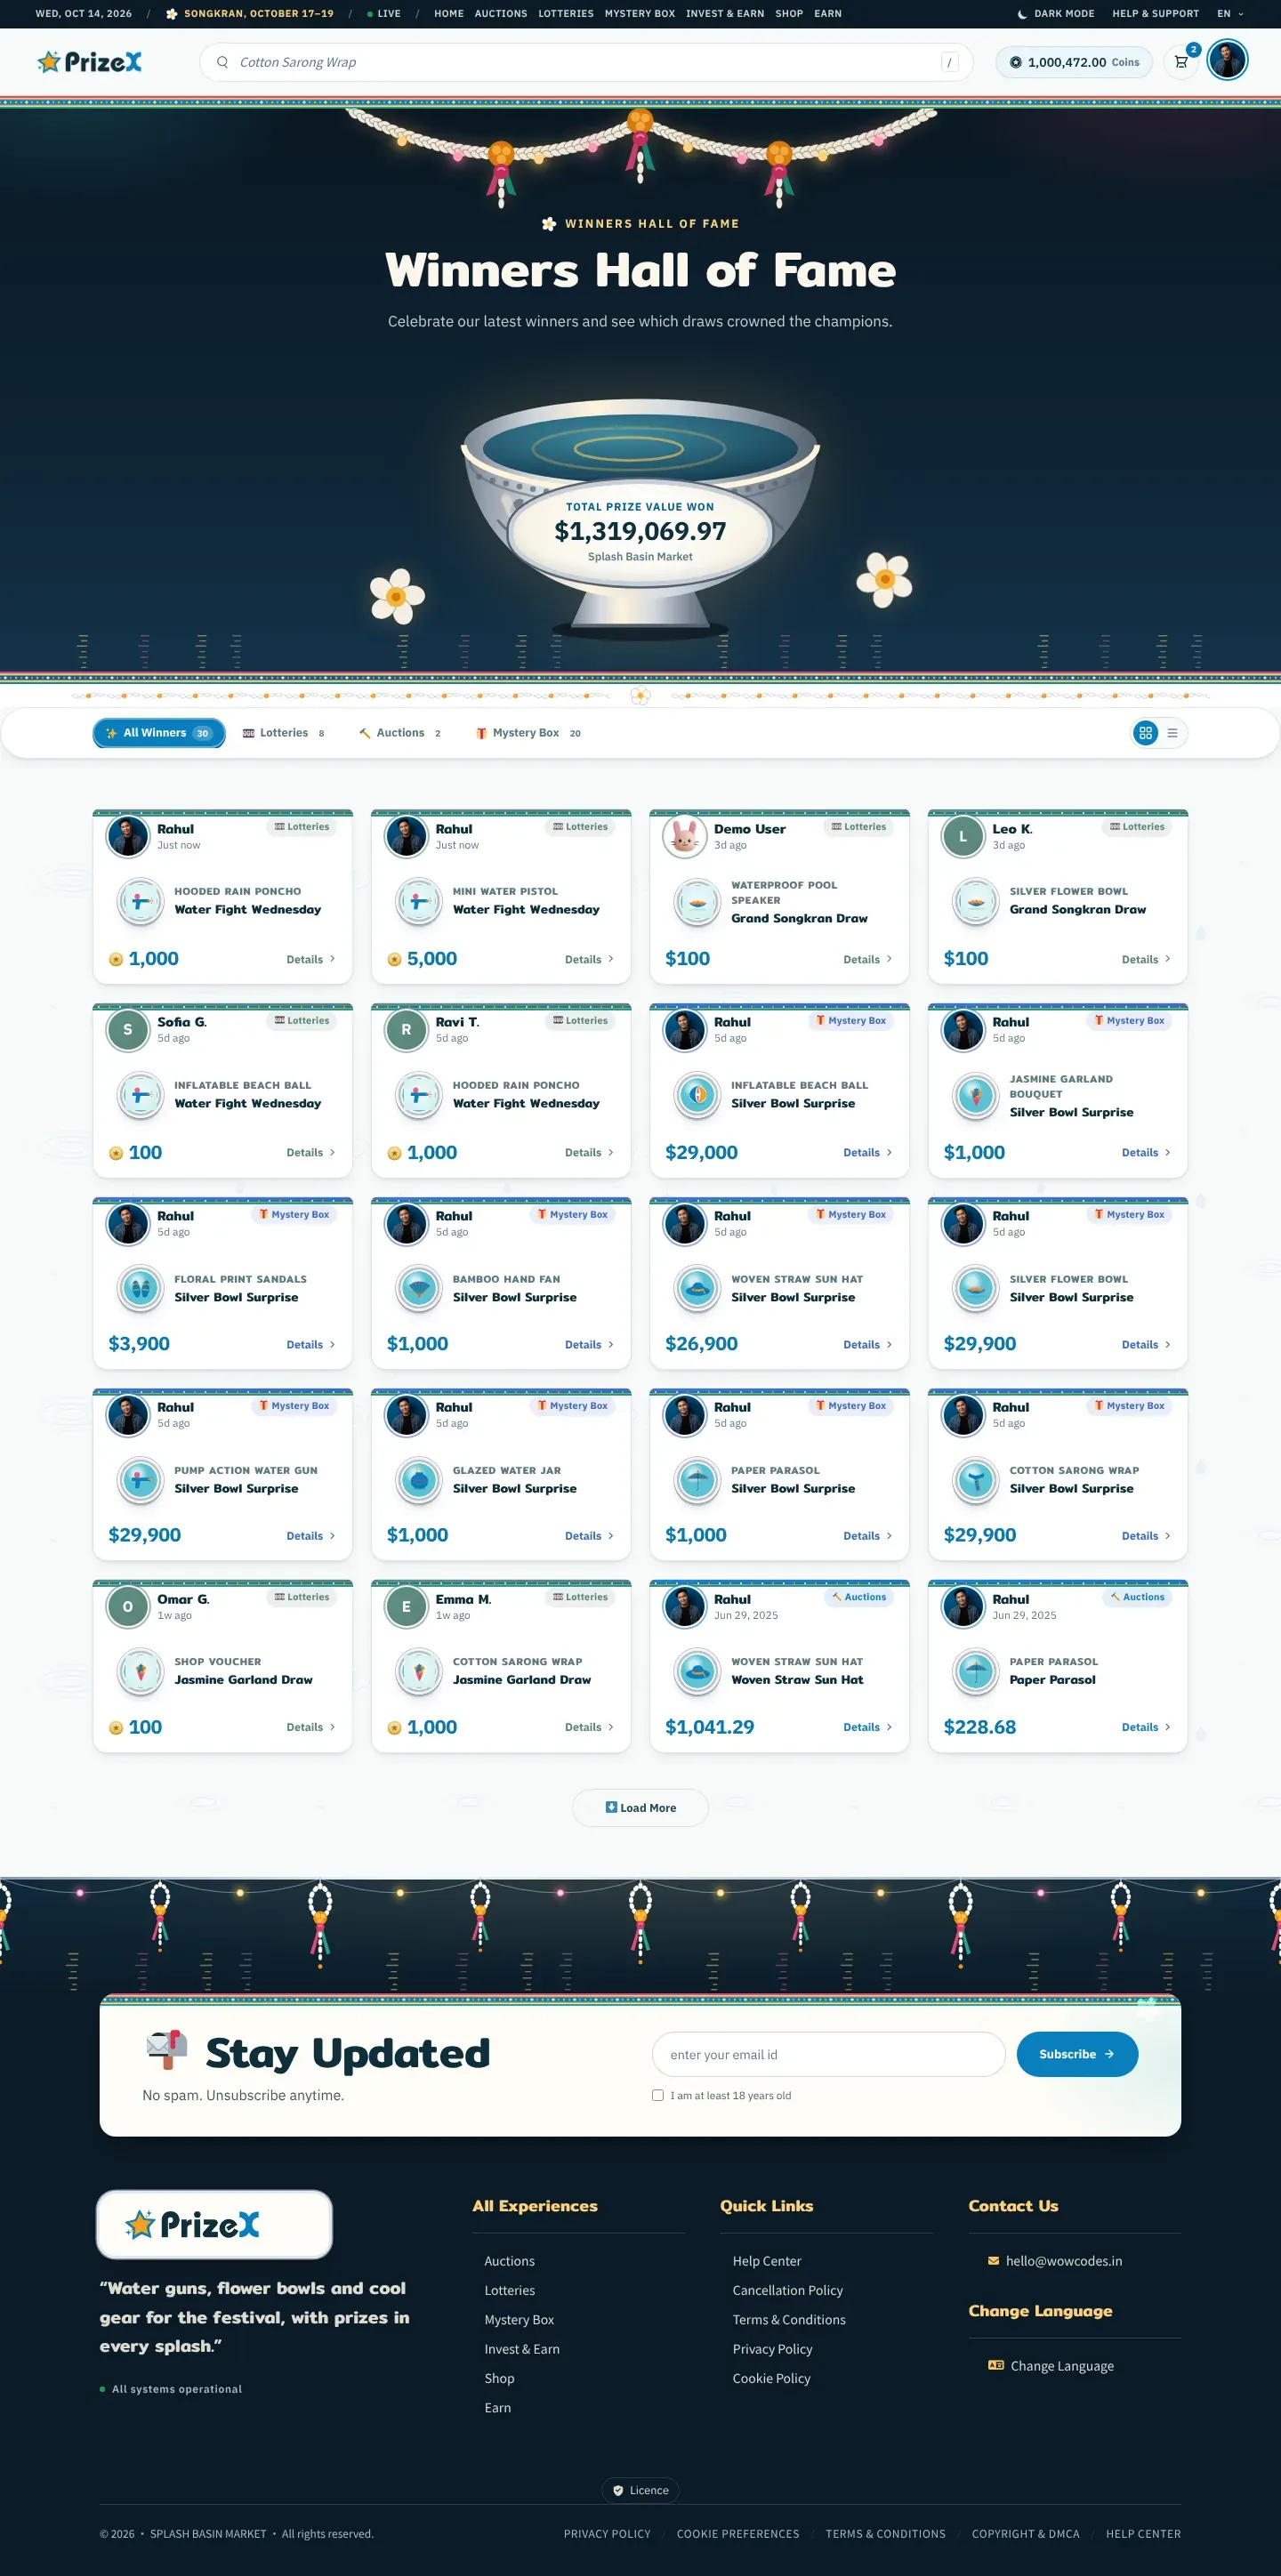
Task: Switch to list view layout
Action: coord(1172,733)
